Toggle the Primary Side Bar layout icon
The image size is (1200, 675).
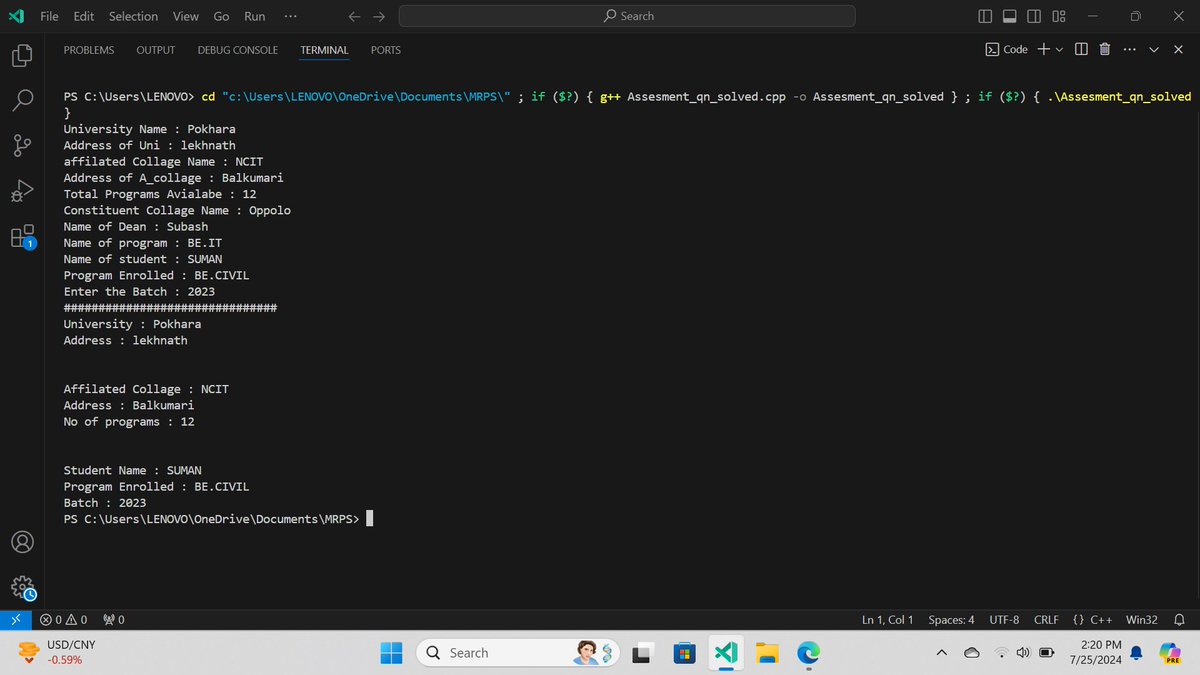(x=986, y=16)
